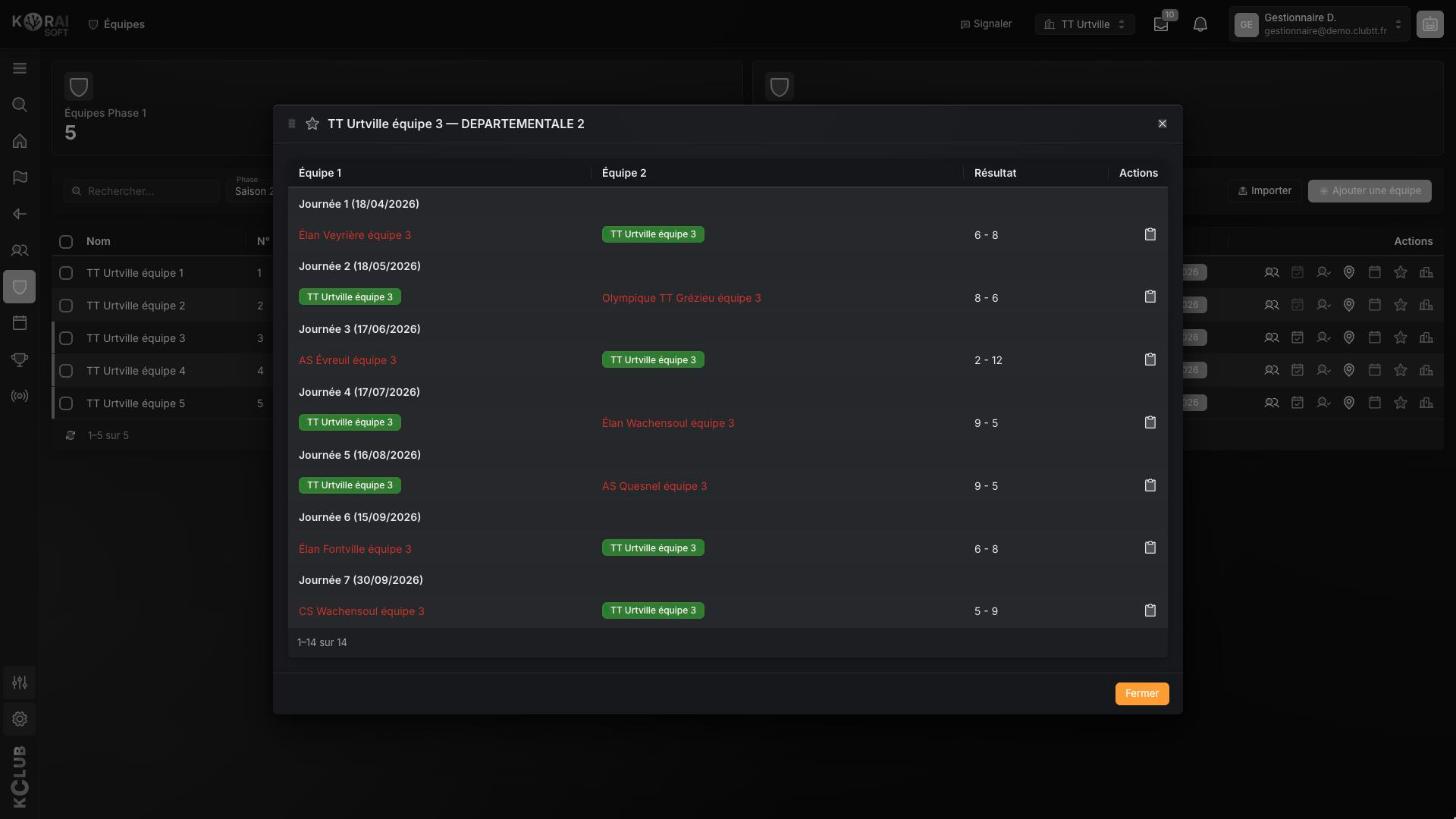Open match sheet for Journée 4 row
Image resolution: width=1456 pixels, height=819 pixels.
coord(1150,422)
